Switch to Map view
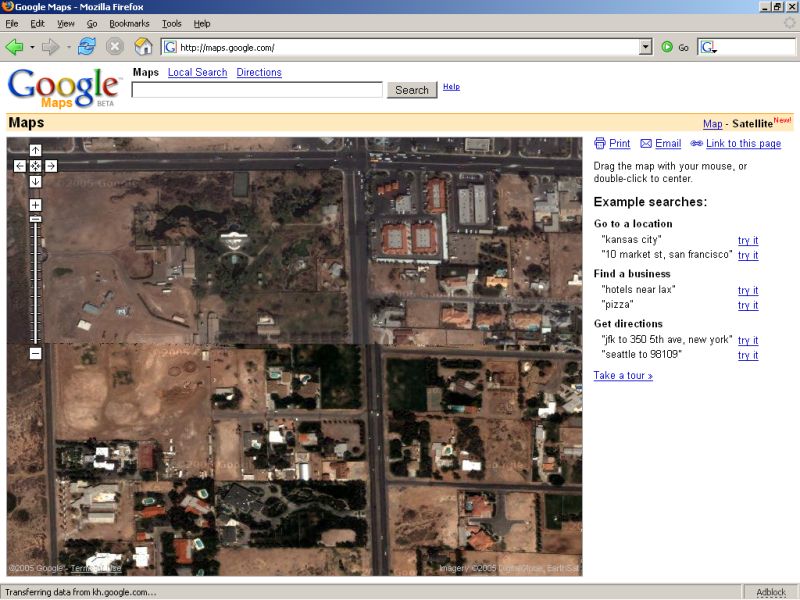This screenshot has width=800, height=600. point(712,124)
